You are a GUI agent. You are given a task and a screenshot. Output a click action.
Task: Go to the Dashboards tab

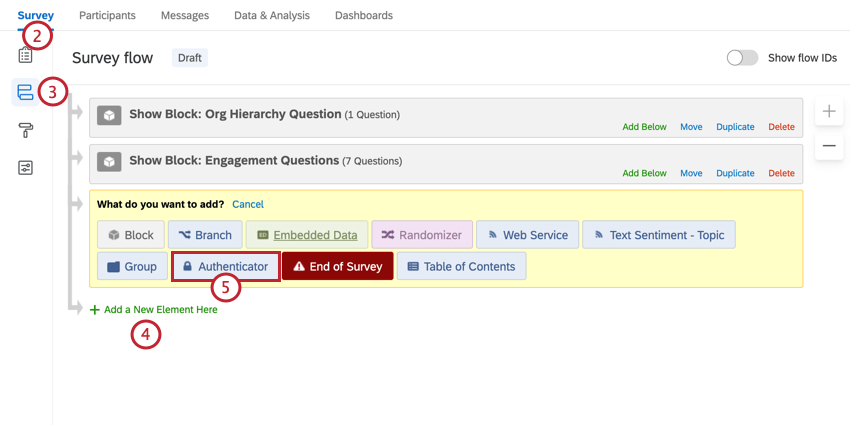click(x=363, y=15)
